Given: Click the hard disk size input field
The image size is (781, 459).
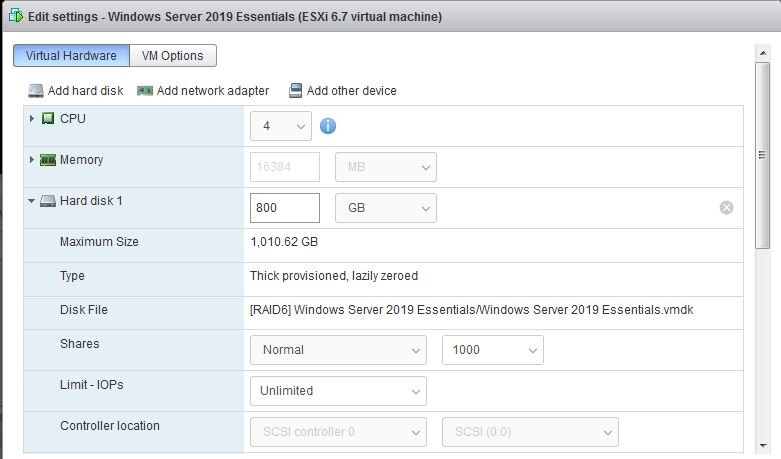Looking at the screenshot, I should click(x=284, y=208).
